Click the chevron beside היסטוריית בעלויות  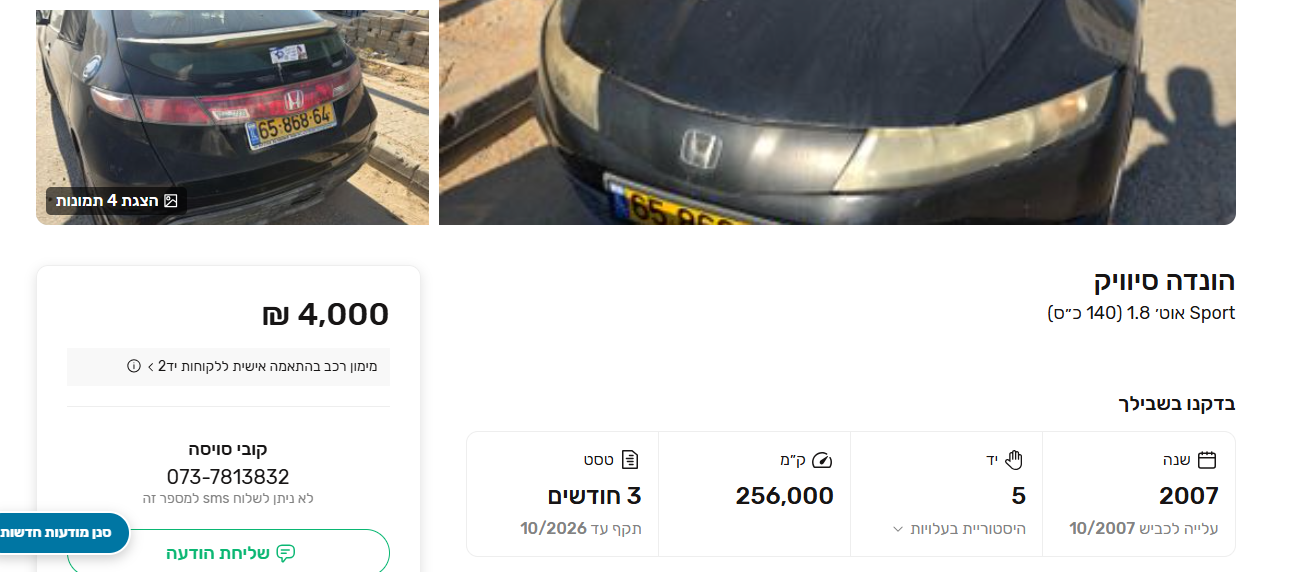click(x=898, y=529)
